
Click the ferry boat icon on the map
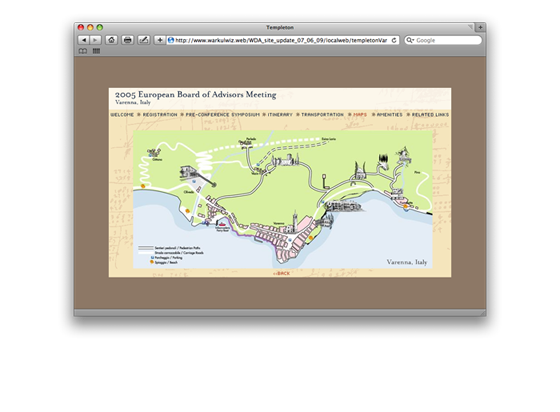tap(222, 225)
